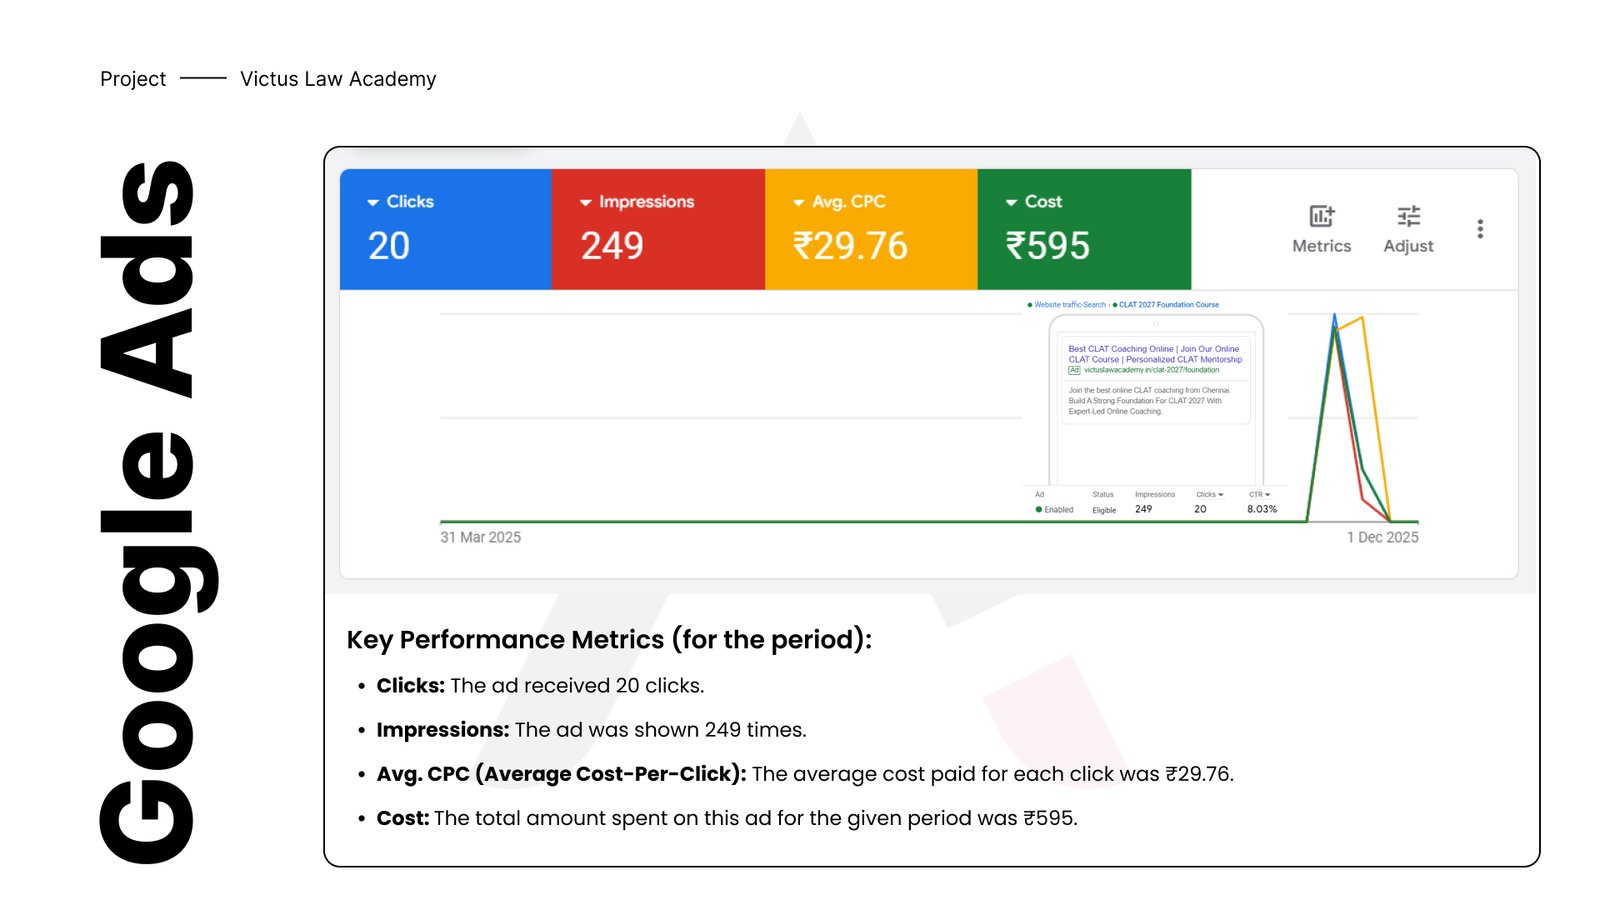Click the Adjust sliders icon
Image resolution: width=1600 pixels, height=900 pixels.
point(1408,216)
